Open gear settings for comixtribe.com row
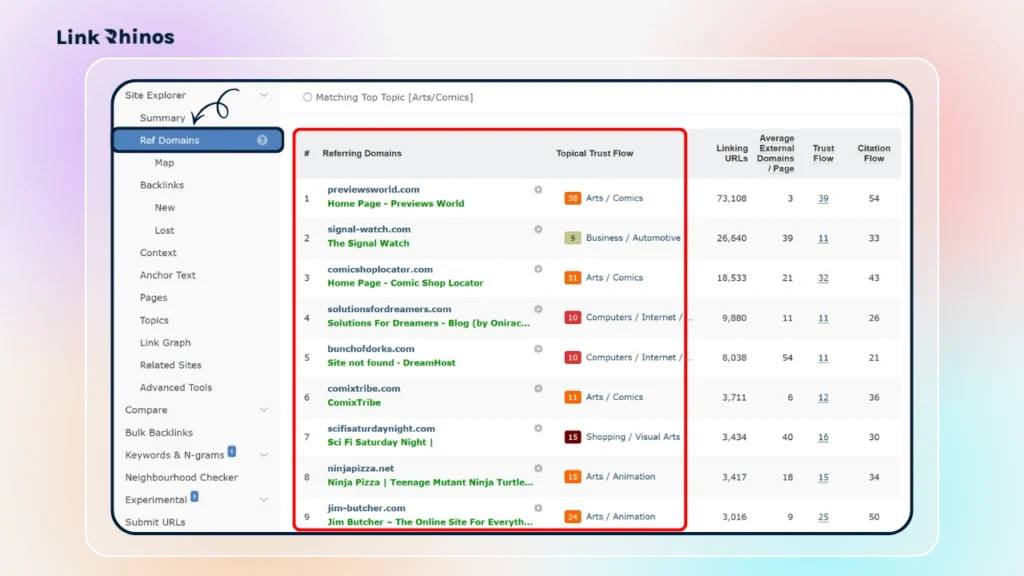This screenshot has width=1024, height=576. coord(538,389)
